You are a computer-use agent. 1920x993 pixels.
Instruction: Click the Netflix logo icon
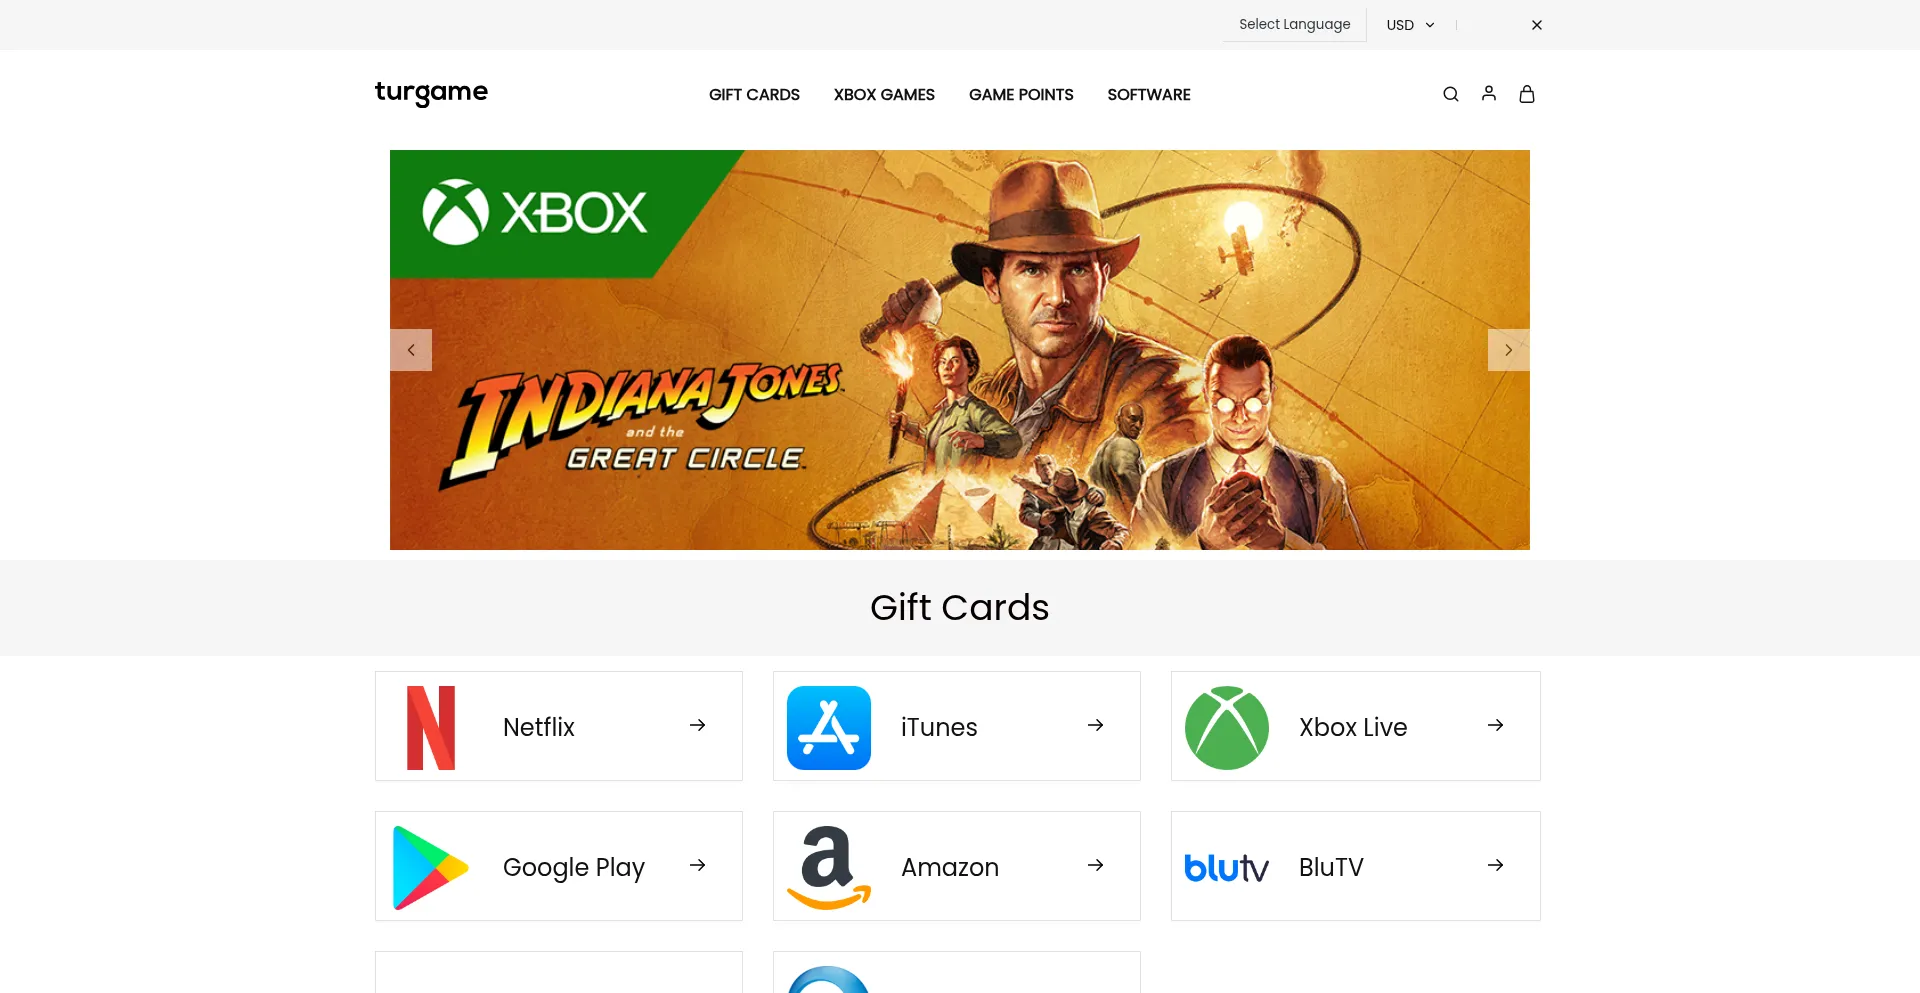[431, 727]
